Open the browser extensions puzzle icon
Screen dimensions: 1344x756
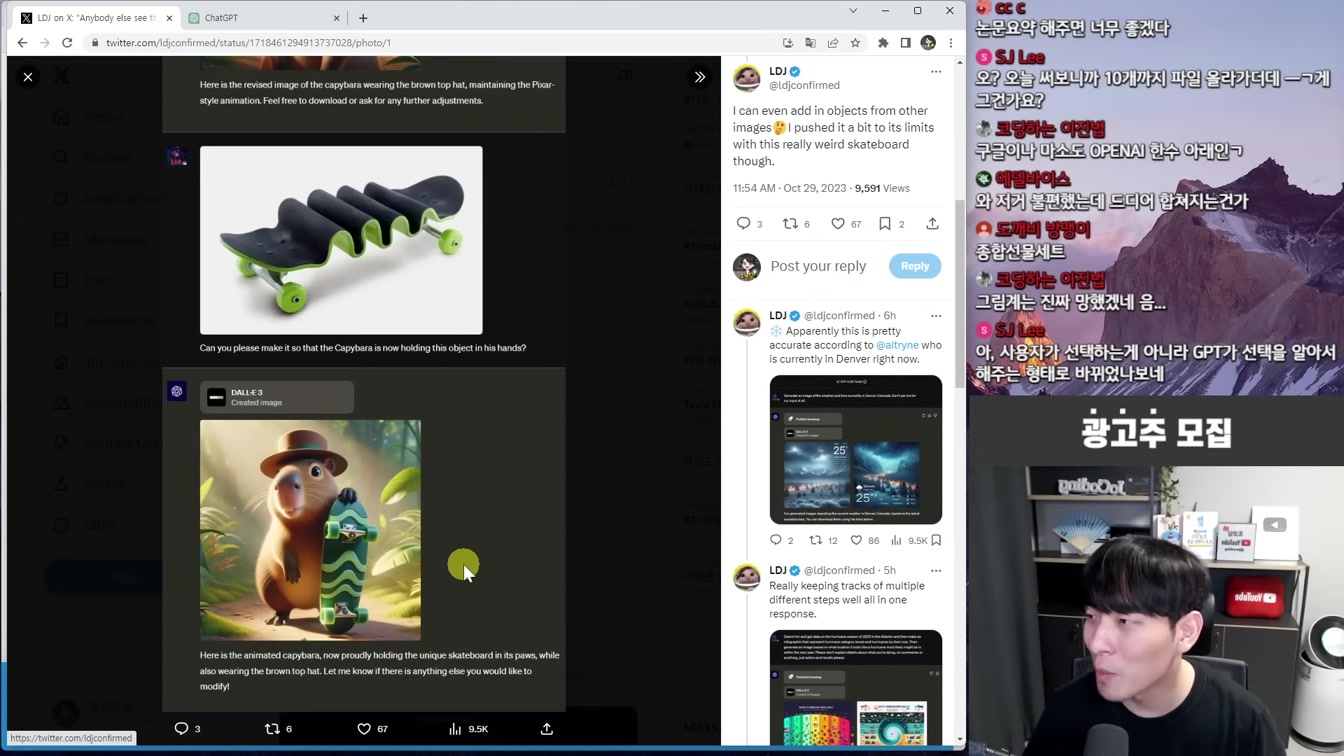[x=883, y=43]
